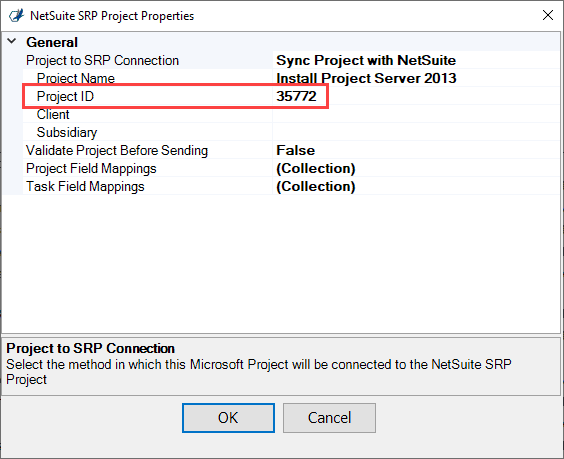Click the empty Subsidiary value field

416,132
